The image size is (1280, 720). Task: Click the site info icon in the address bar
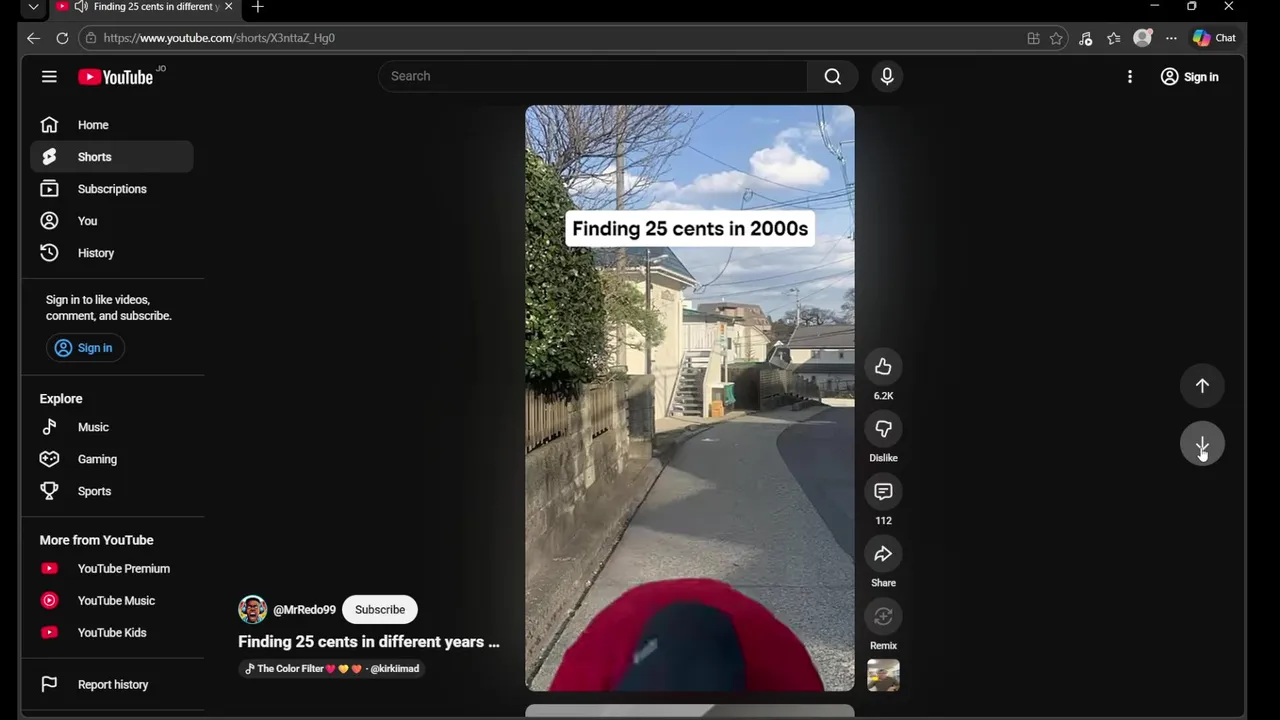pos(91,38)
